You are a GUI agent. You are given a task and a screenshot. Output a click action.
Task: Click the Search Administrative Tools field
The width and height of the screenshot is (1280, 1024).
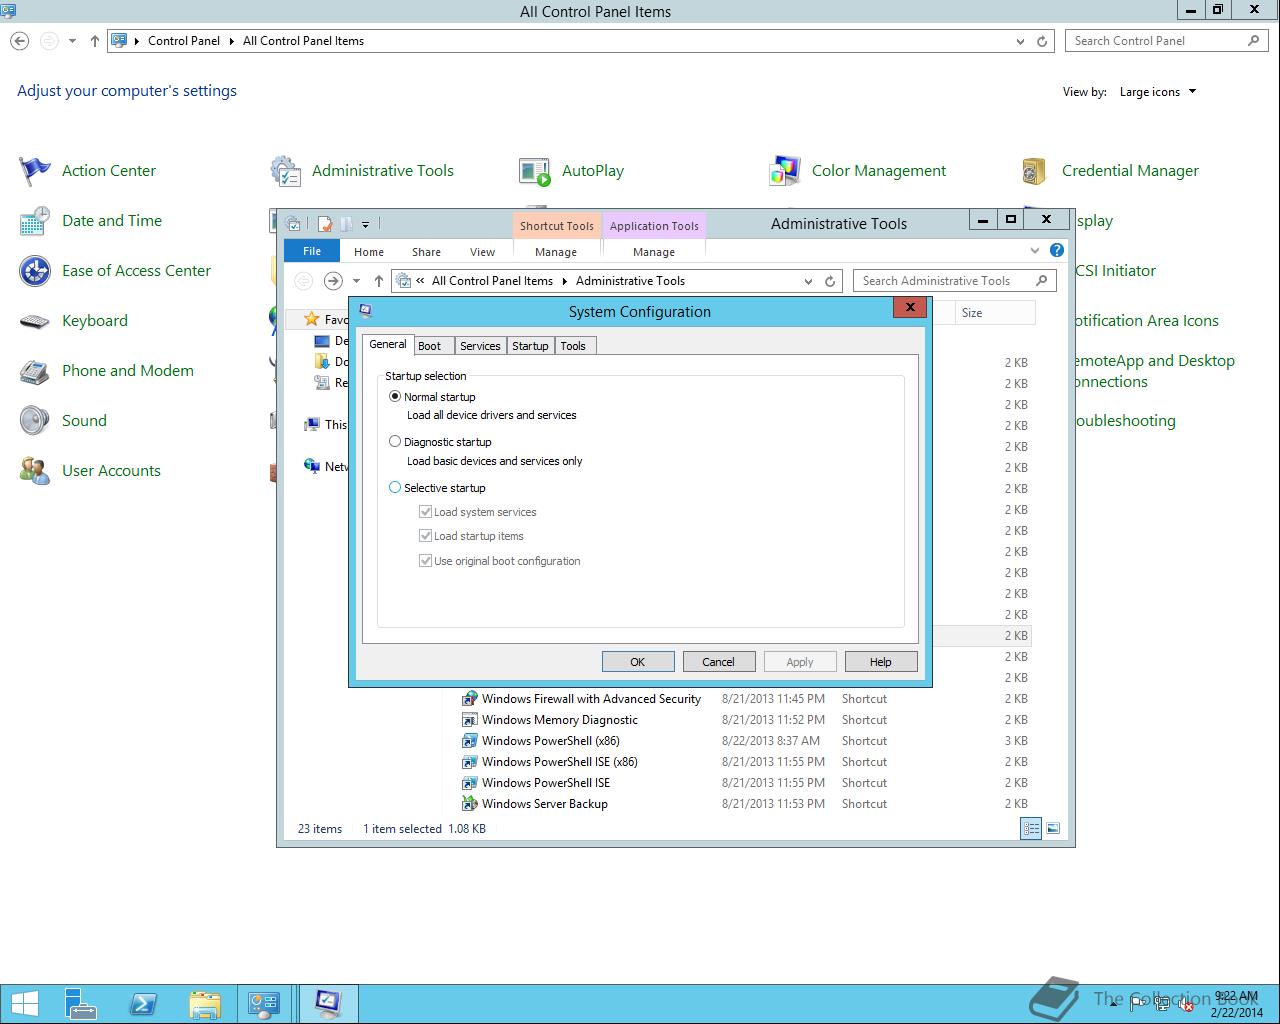point(954,281)
